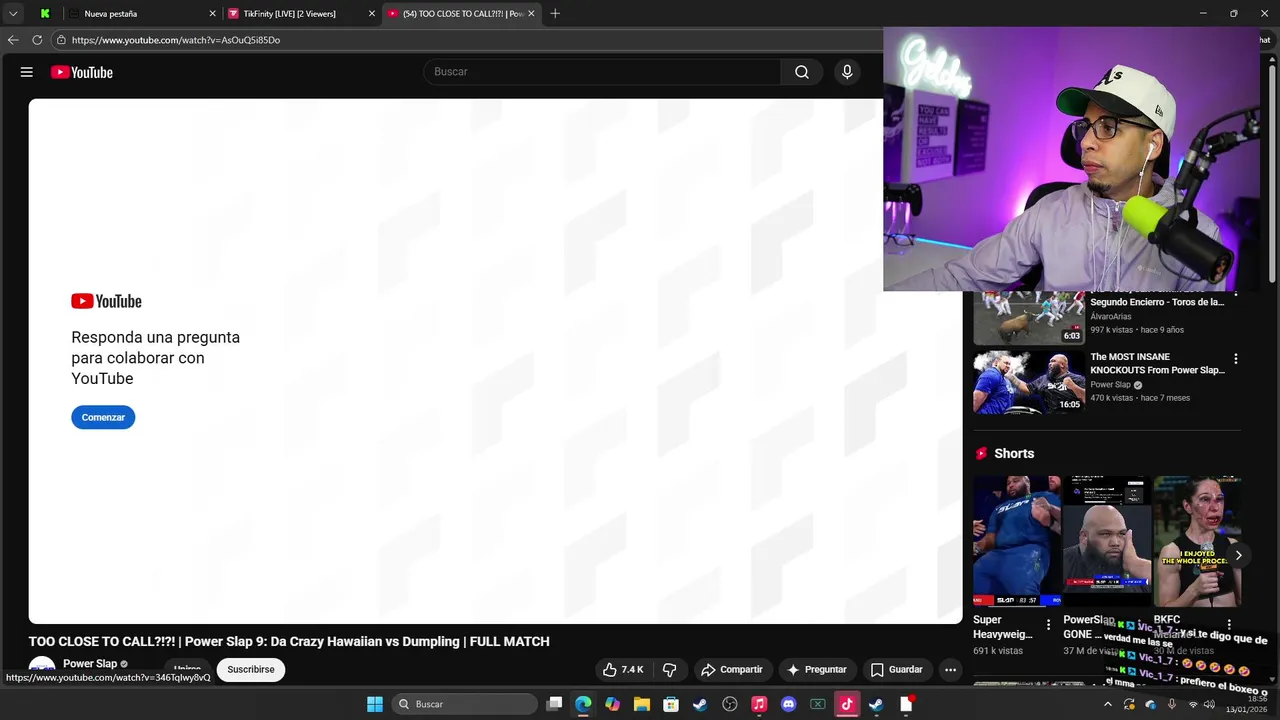Open Microsoft Edge from taskbar
1280x720 pixels.
584,704
